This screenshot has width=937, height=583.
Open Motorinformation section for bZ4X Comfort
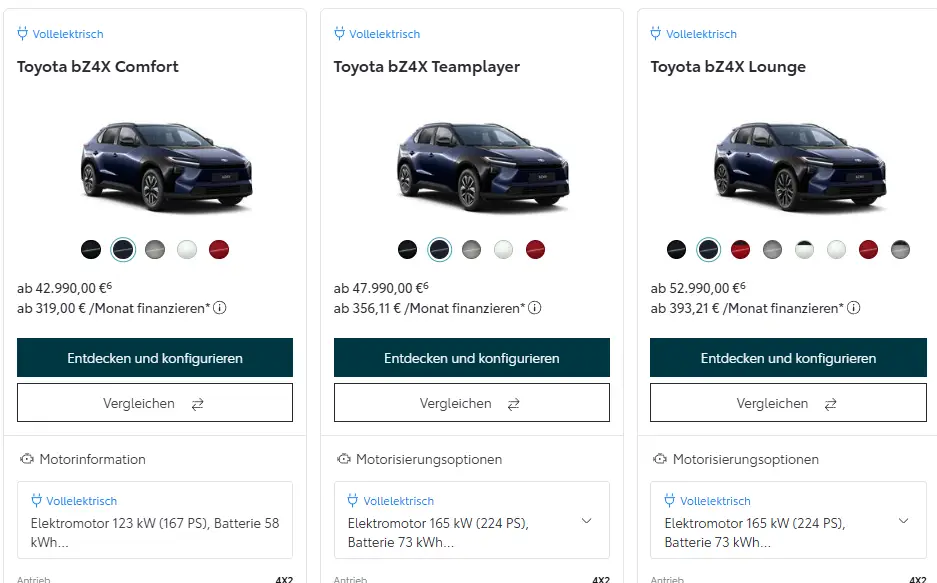click(x=92, y=460)
